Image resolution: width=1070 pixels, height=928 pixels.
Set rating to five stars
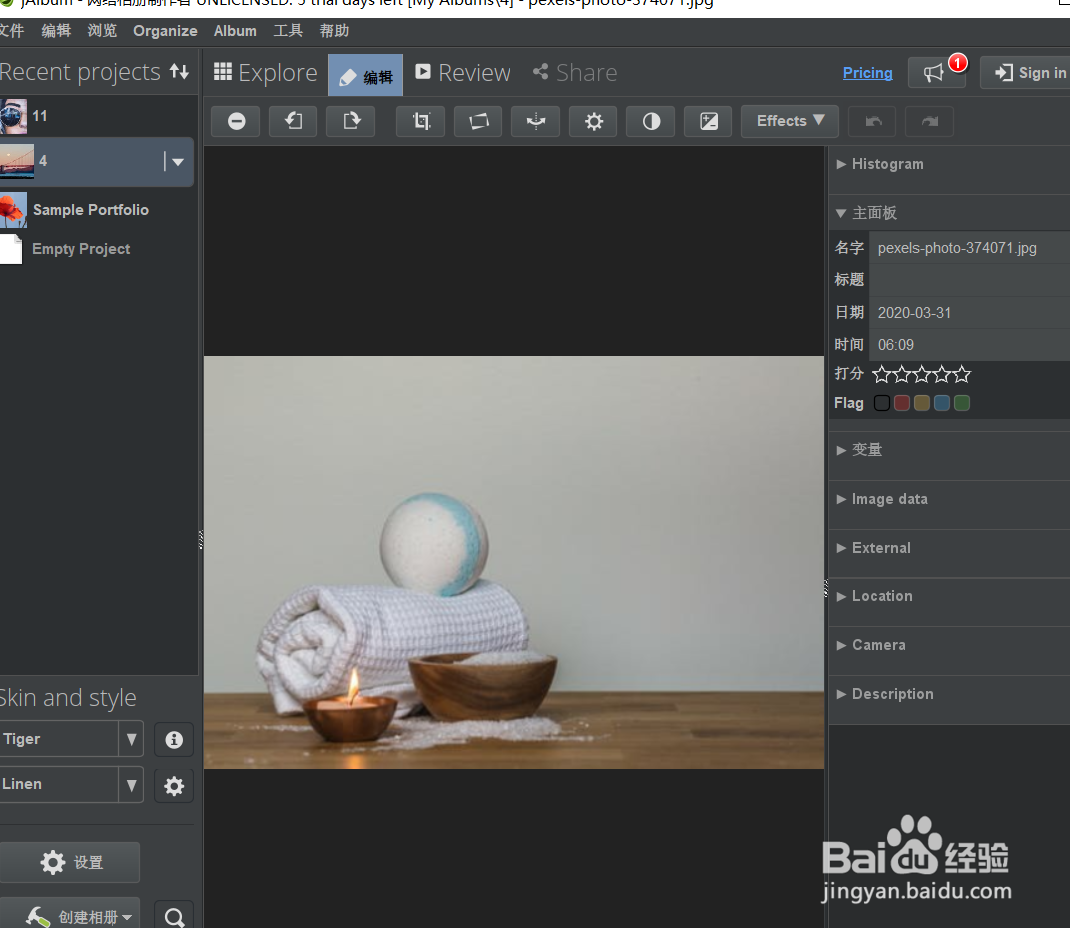tap(962, 374)
